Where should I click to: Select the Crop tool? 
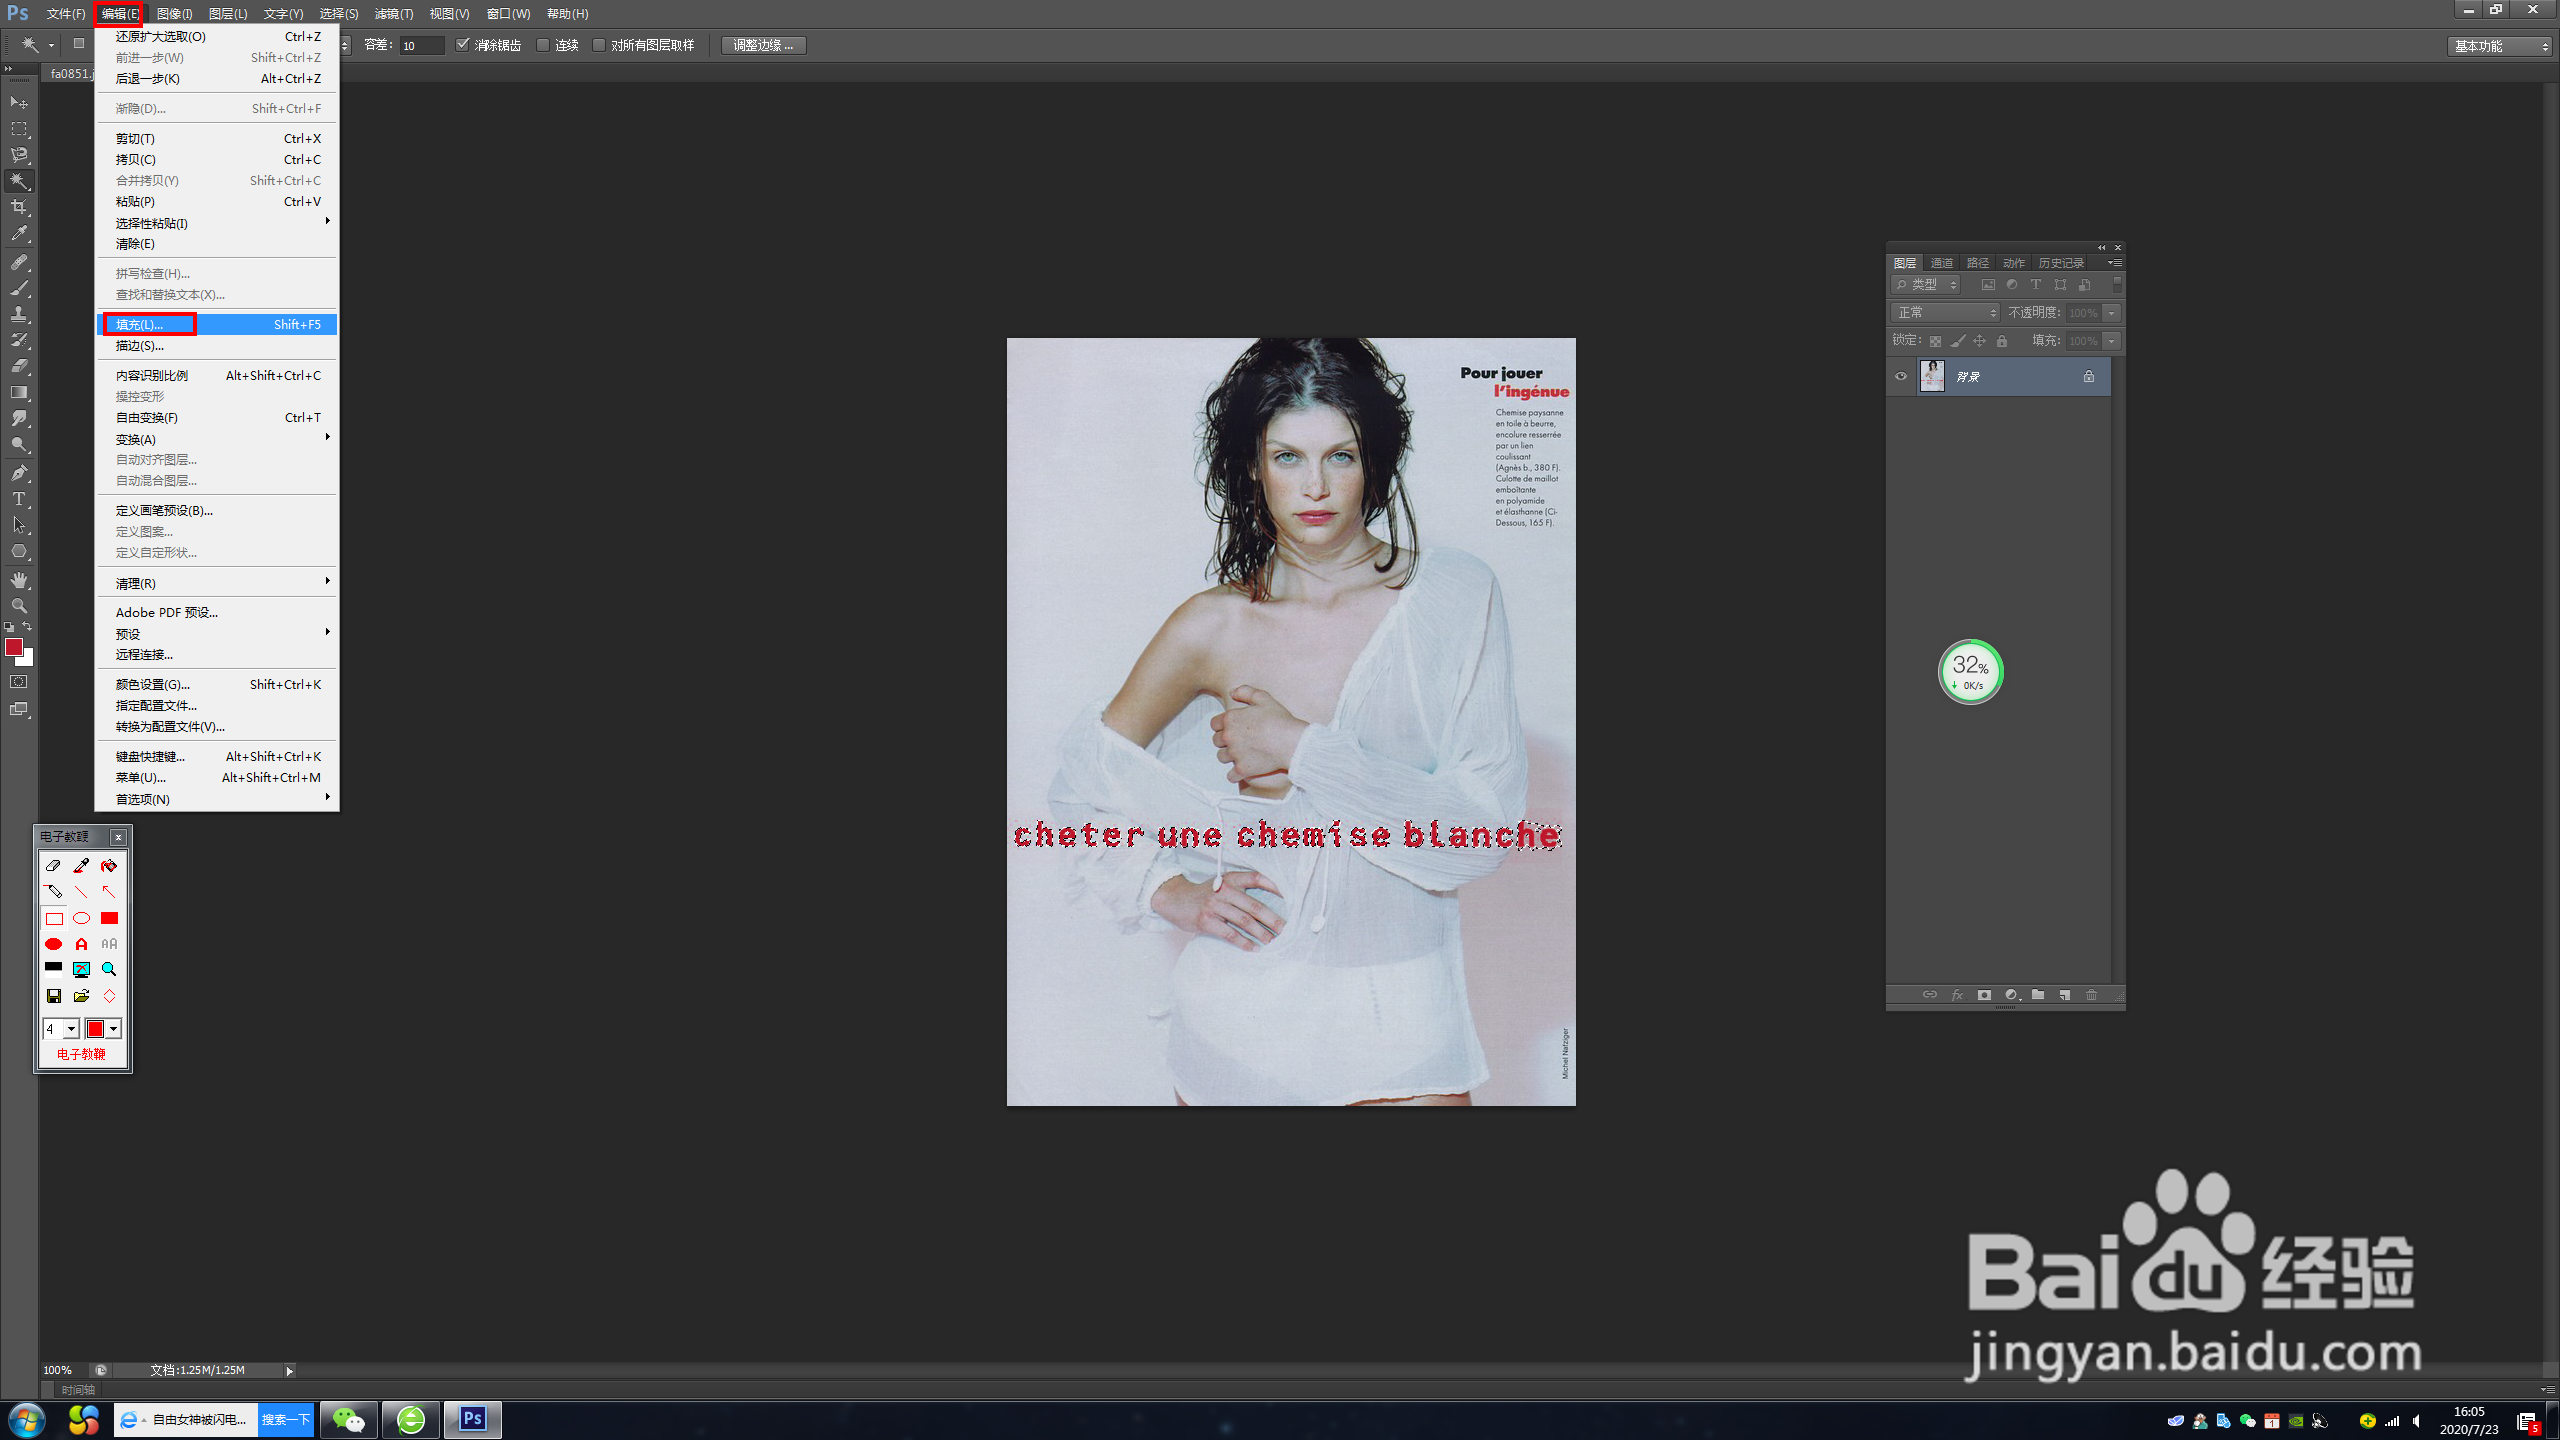(x=19, y=207)
